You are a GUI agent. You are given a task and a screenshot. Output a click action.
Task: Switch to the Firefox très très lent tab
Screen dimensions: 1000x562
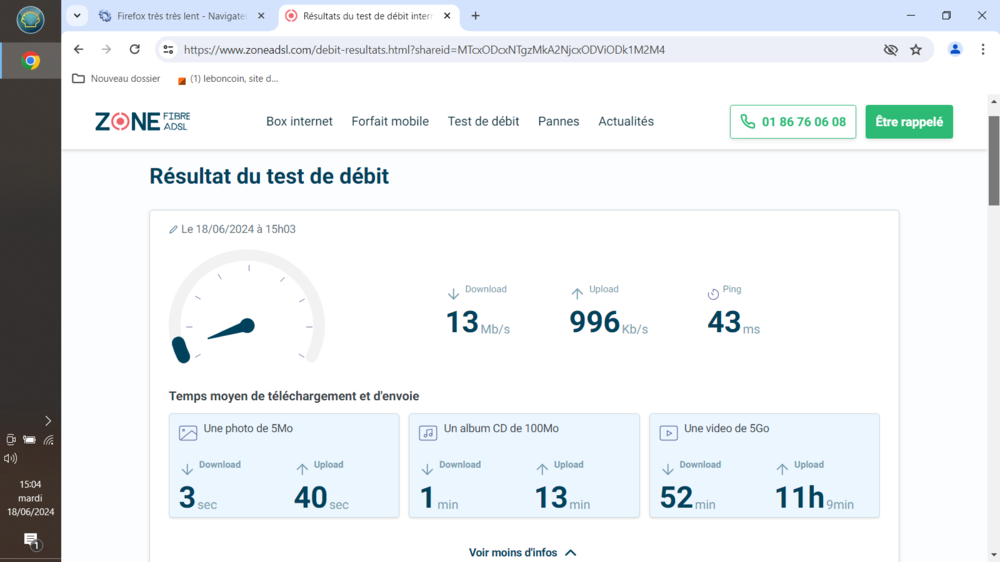[x=182, y=16]
